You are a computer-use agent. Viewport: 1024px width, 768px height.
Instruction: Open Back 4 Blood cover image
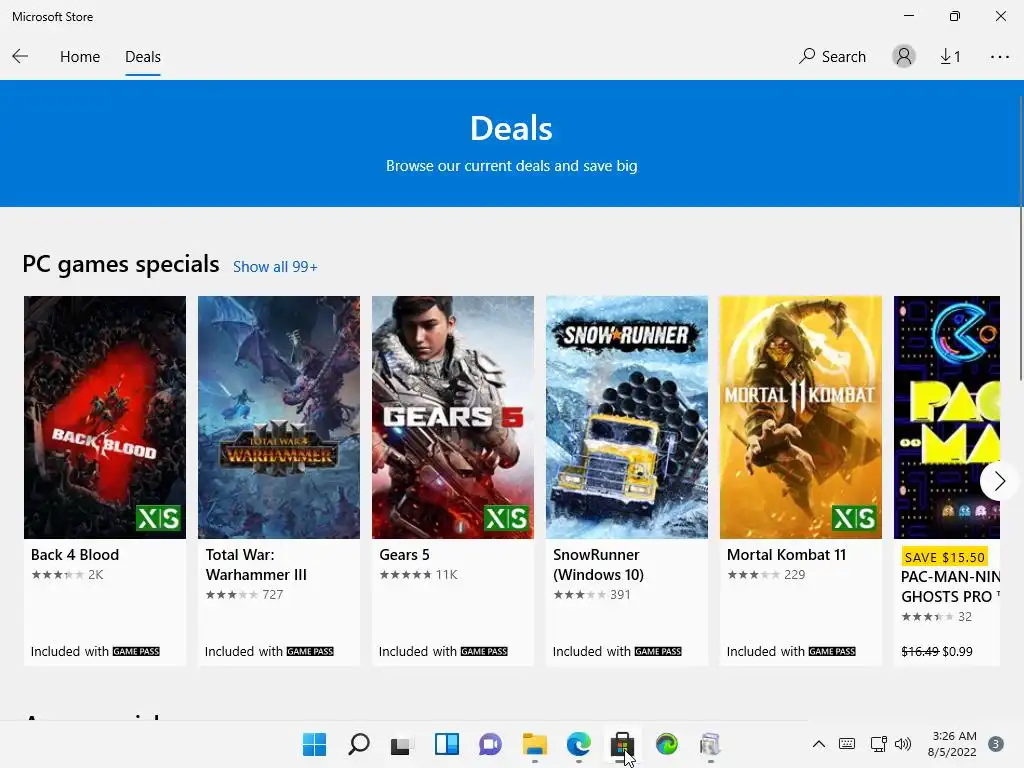coord(104,417)
